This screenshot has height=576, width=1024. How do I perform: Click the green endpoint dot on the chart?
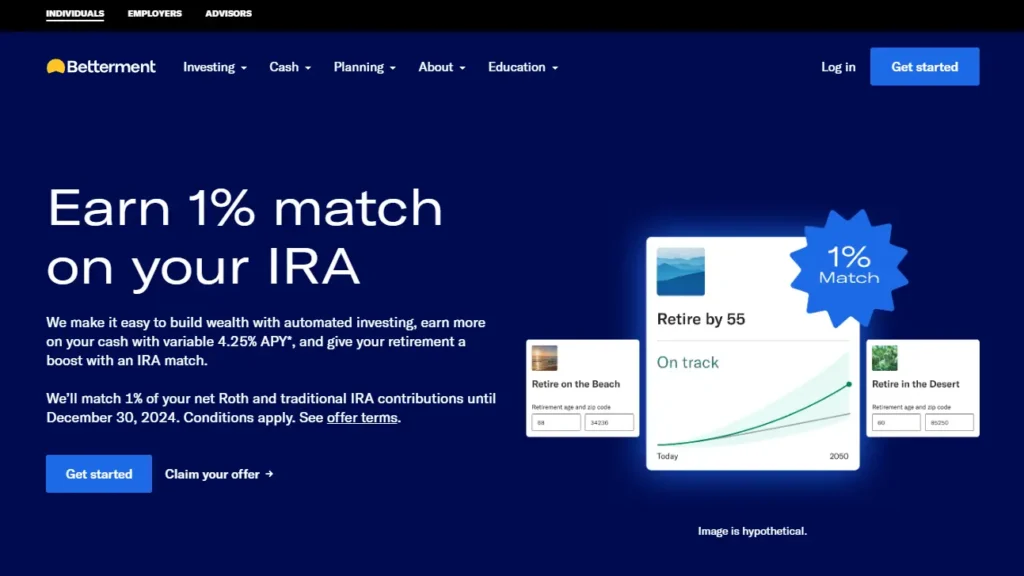click(x=848, y=384)
